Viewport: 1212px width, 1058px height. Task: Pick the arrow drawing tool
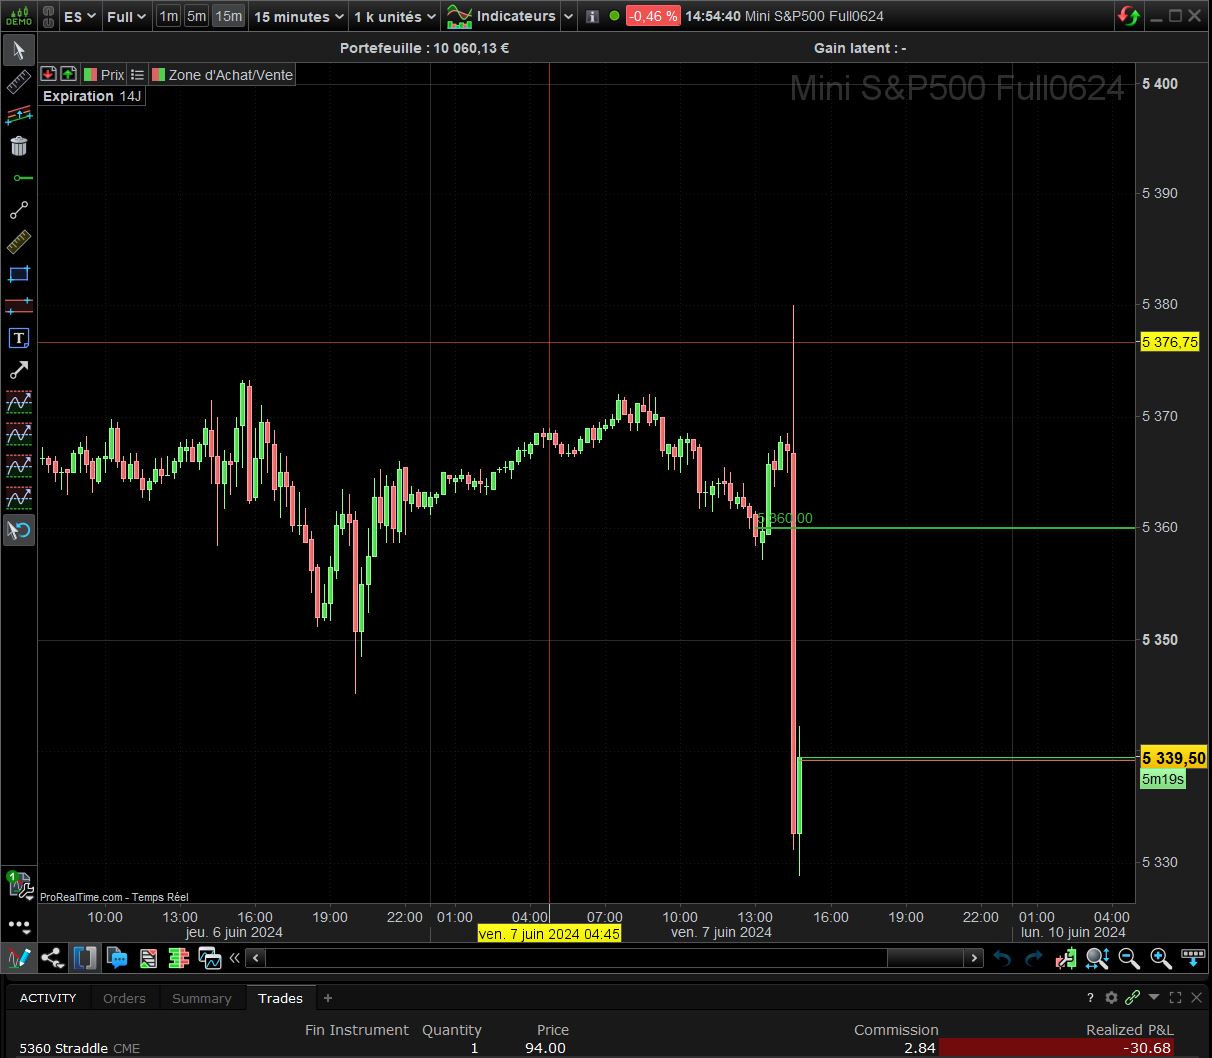(x=19, y=370)
